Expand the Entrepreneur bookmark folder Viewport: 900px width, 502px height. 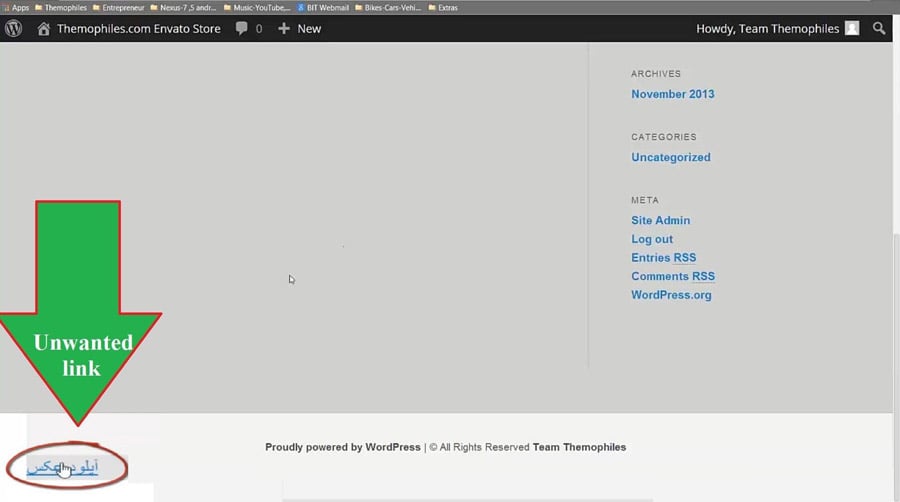pos(119,7)
